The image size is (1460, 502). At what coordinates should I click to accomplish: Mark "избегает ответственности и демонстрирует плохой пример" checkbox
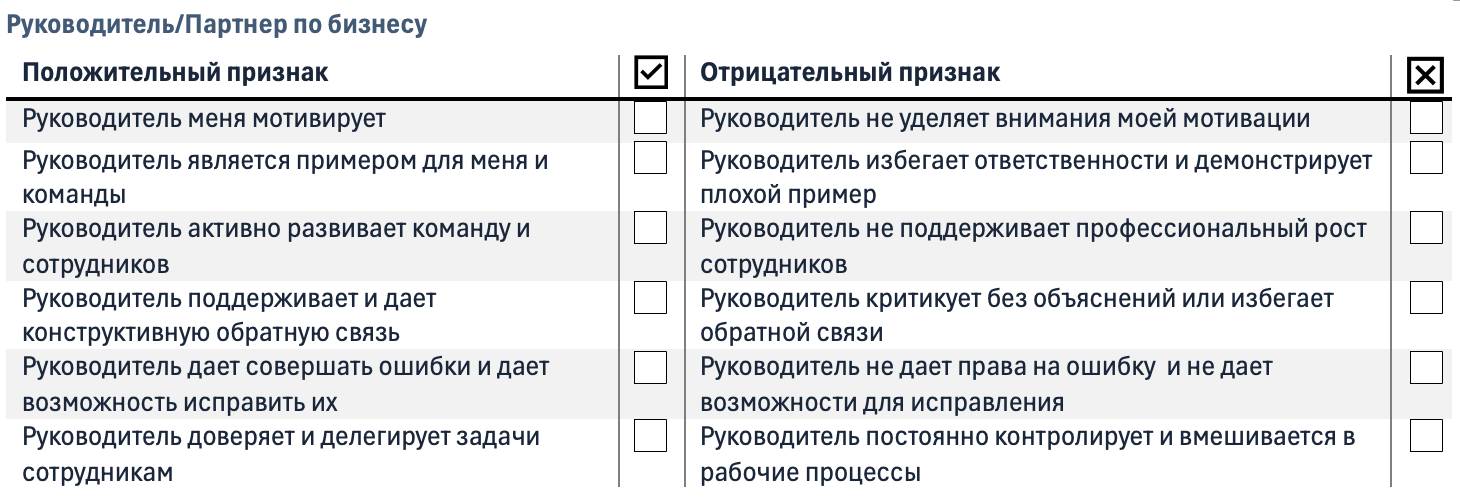pyautogui.click(x=1426, y=158)
